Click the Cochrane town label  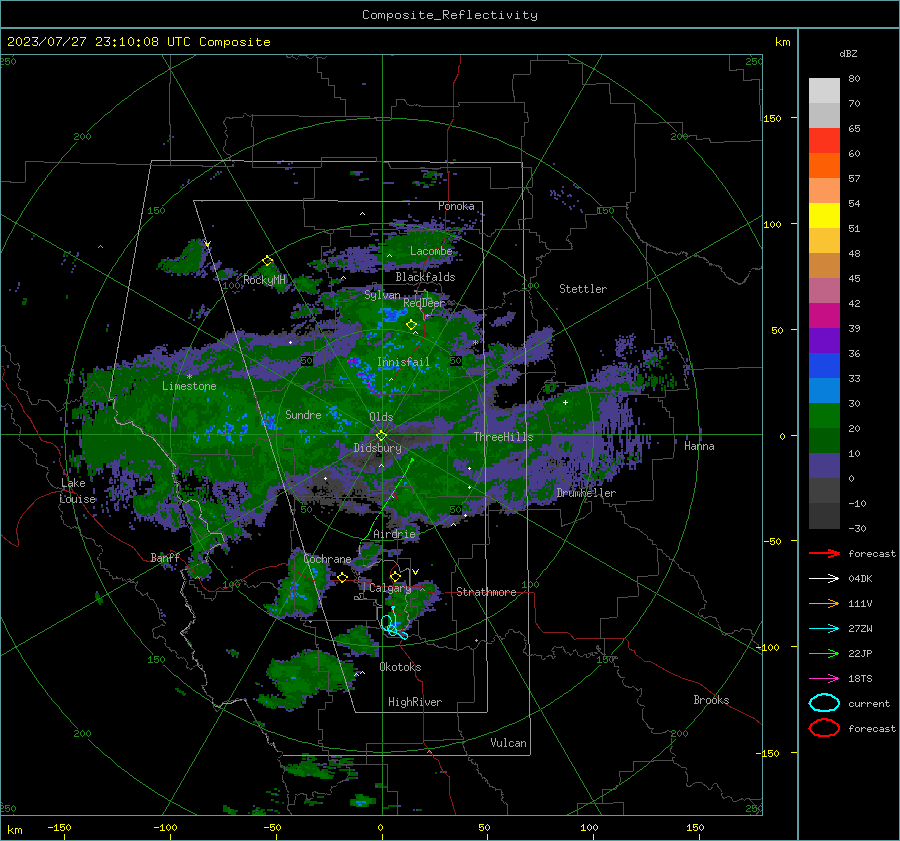pos(327,559)
